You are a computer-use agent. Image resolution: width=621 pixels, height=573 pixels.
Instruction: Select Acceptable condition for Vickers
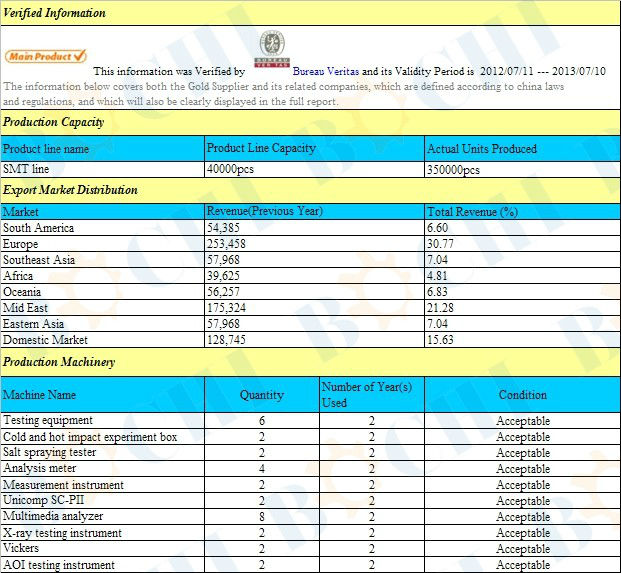pos(522,549)
